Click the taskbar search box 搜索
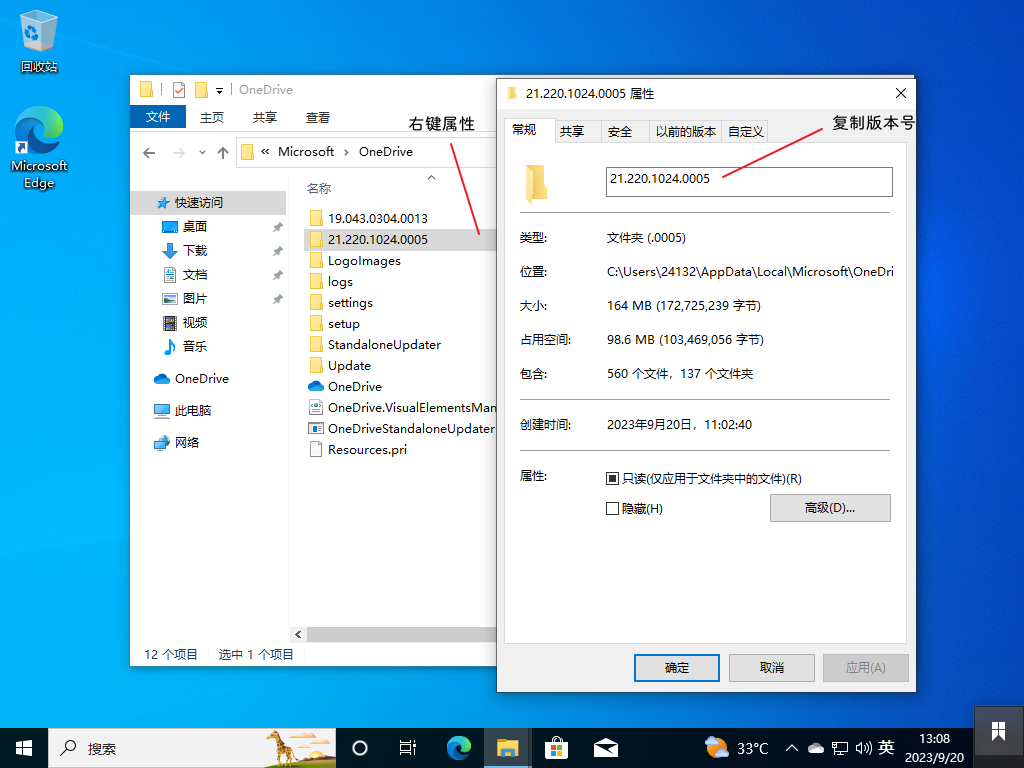 point(192,748)
